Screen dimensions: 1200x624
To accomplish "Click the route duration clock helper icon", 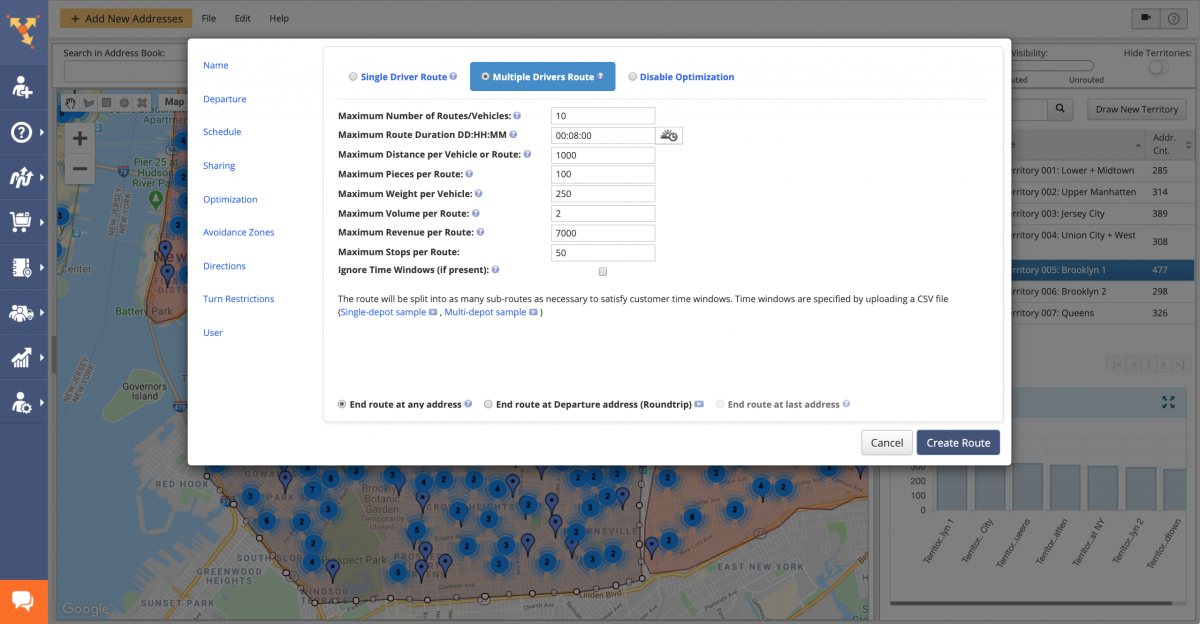I will [x=669, y=135].
